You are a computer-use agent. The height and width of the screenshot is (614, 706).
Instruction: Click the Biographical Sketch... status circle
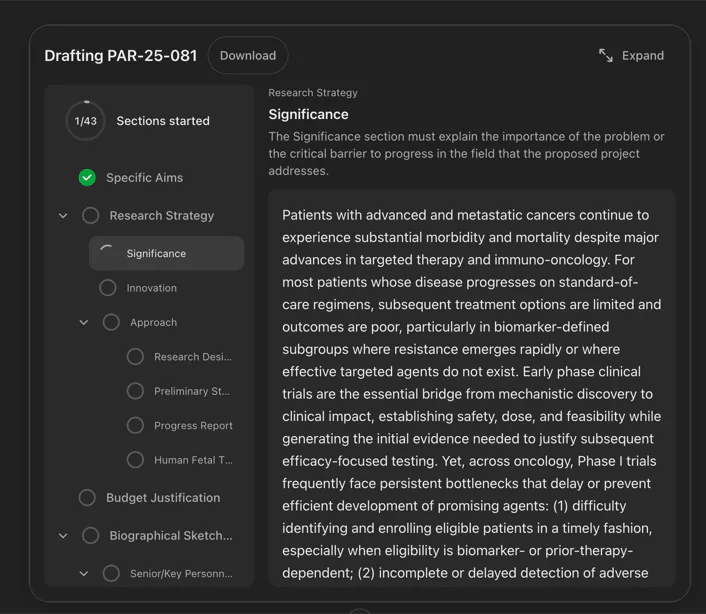tap(91, 535)
